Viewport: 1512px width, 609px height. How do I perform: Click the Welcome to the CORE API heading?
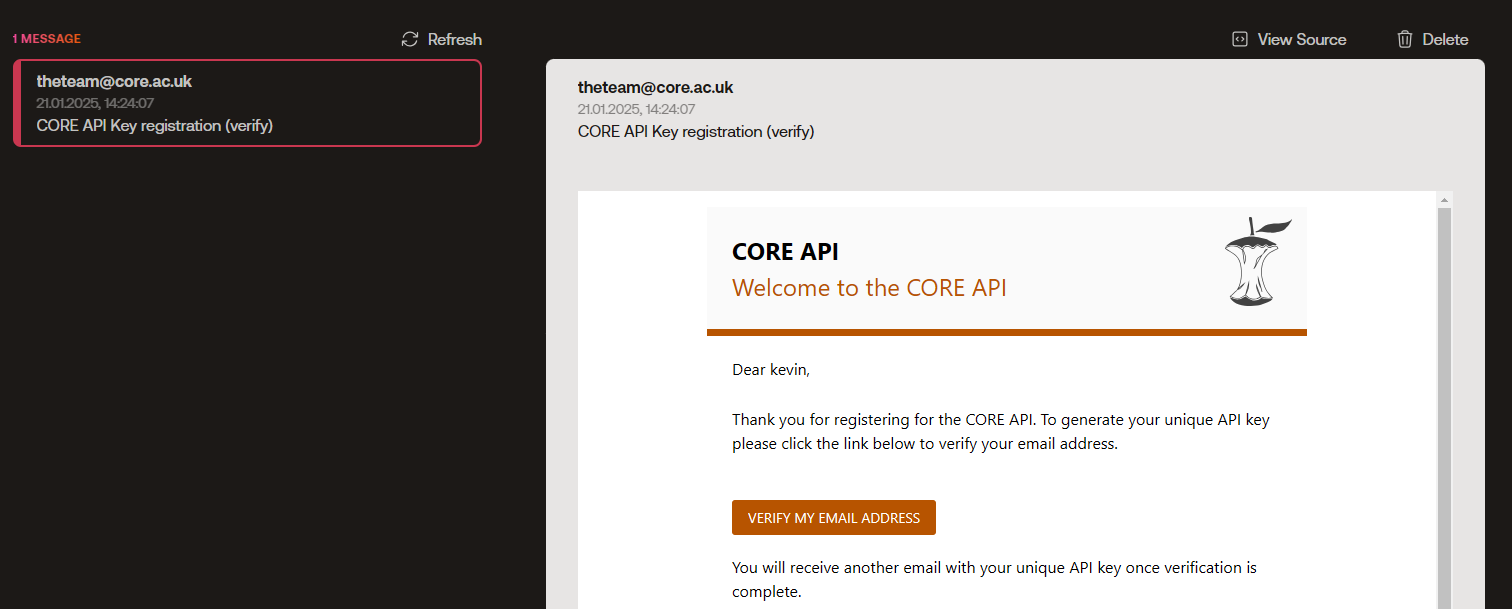[869, 288]
